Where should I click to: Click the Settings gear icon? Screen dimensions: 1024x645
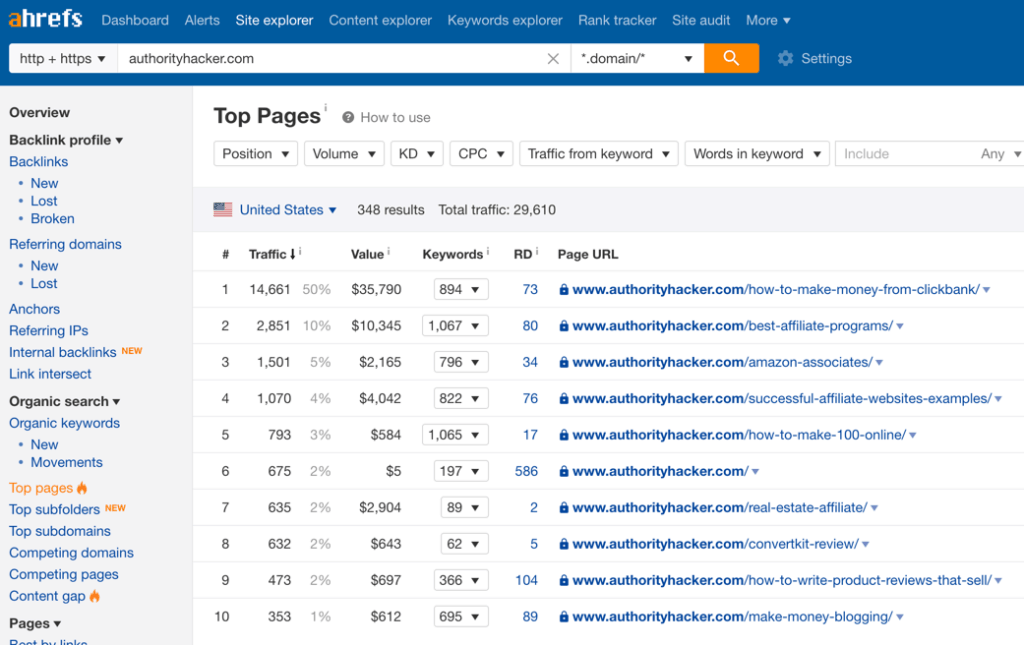785,59
